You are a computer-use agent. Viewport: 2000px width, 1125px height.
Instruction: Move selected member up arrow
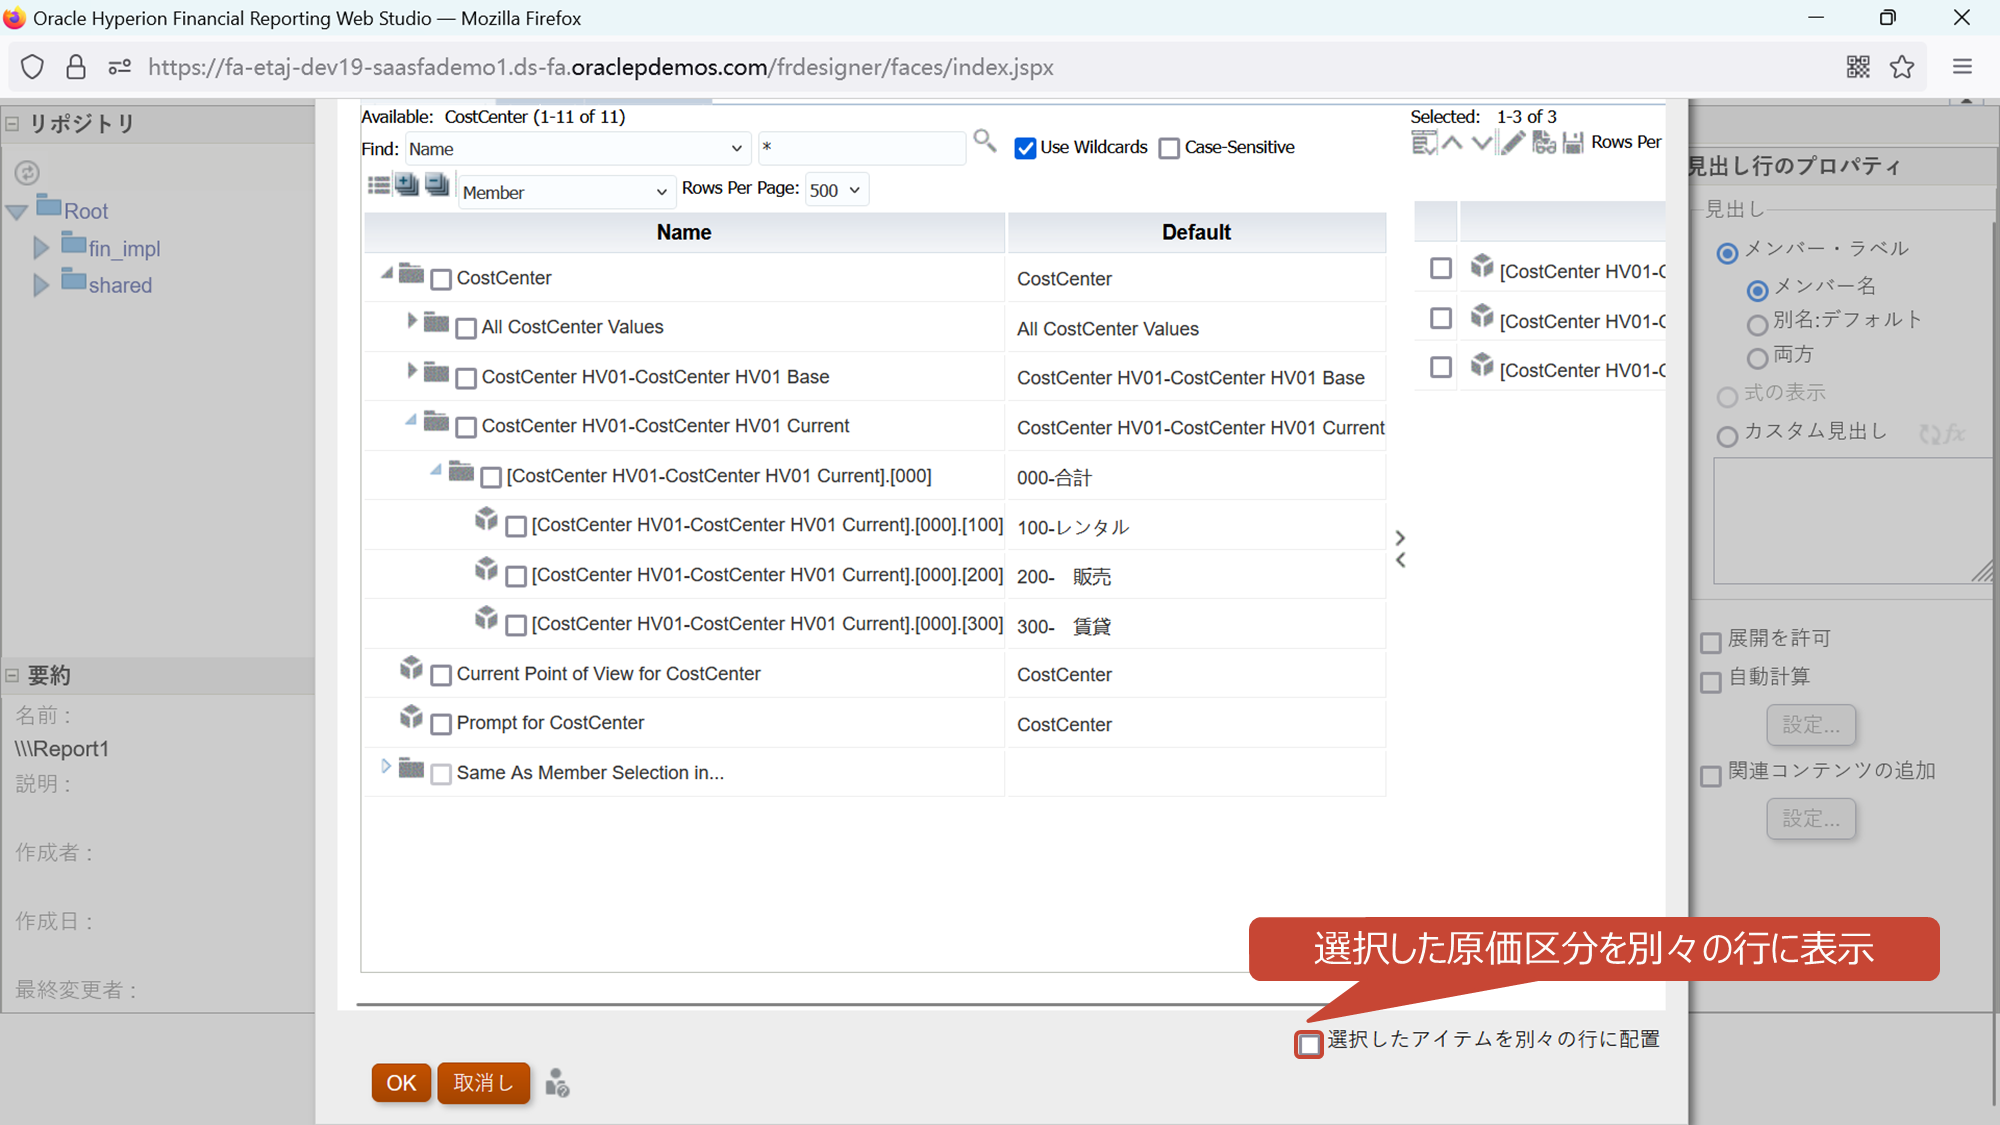(x=1453, y=143)
